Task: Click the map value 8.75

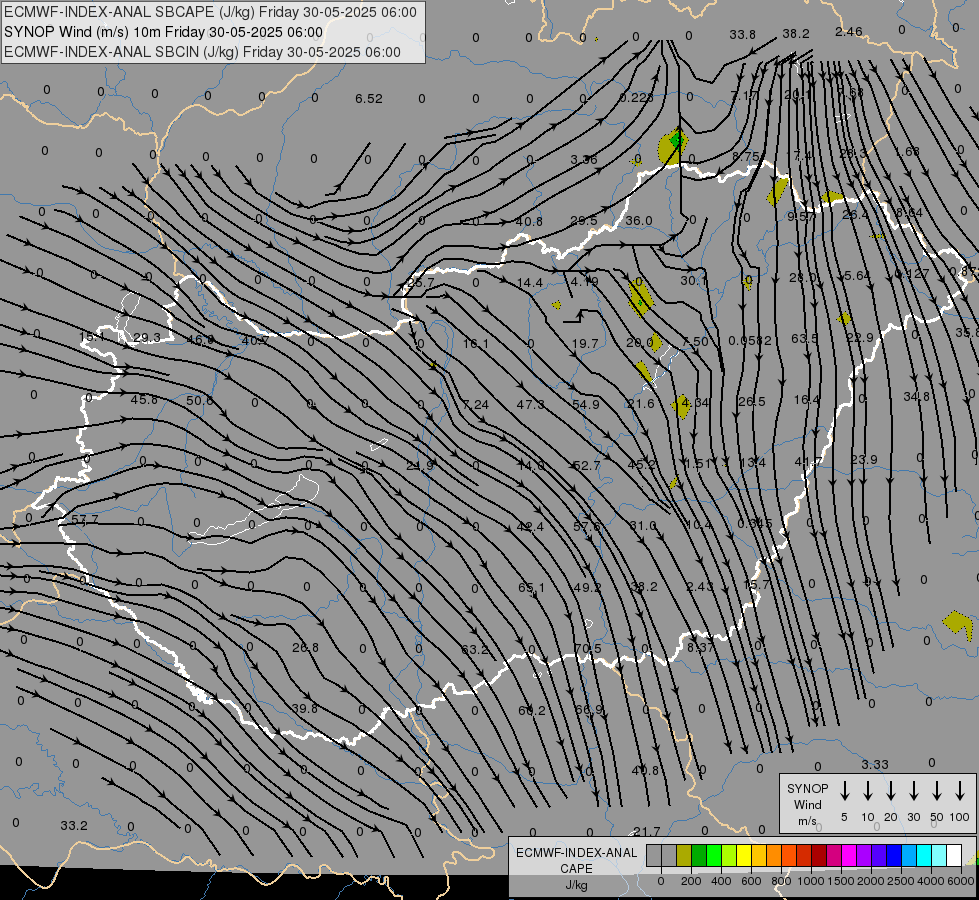Action: pyautogui.click(x=745, y=156)
